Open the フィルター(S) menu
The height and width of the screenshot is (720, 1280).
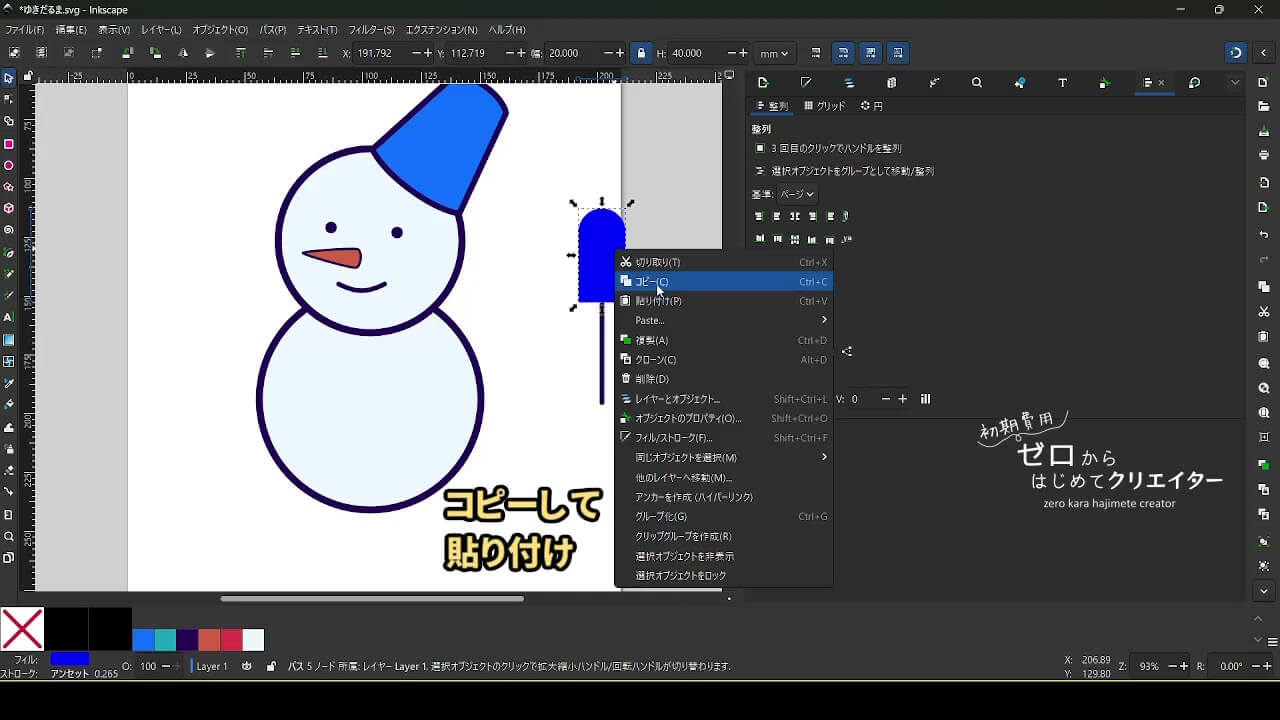pyautogui.click(x=371, y=30)
